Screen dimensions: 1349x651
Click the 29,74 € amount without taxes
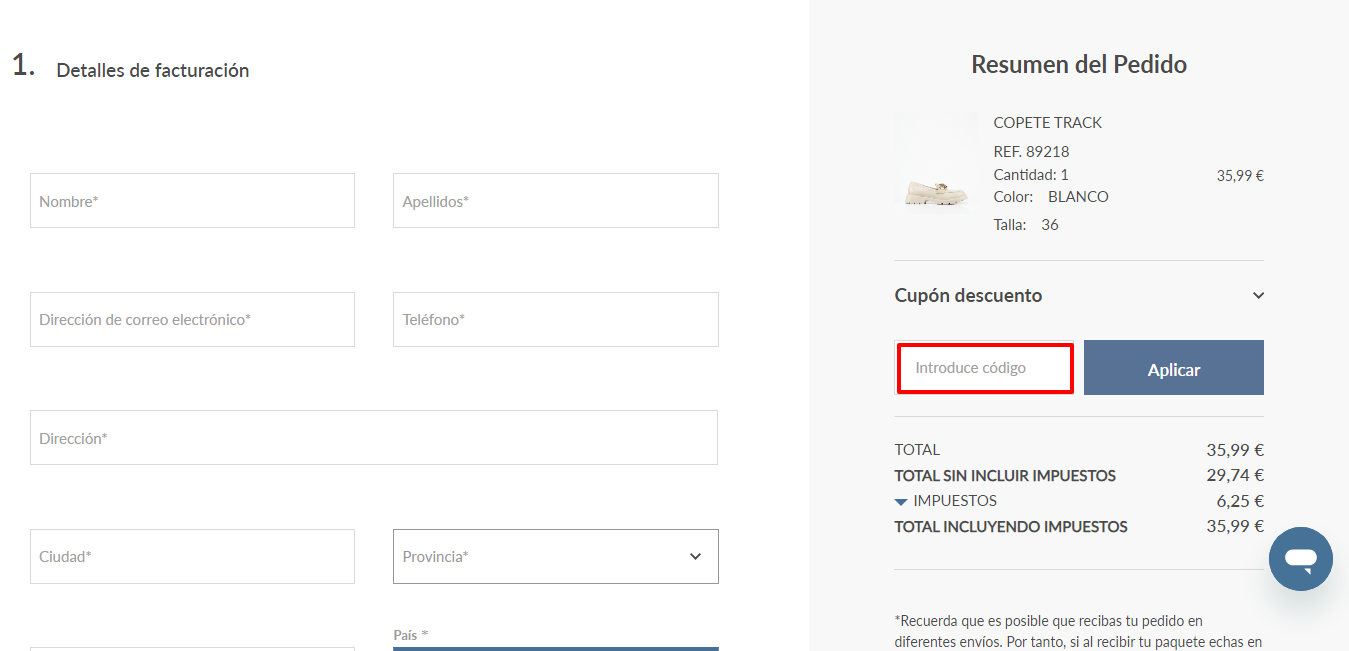click(1235, 476)
